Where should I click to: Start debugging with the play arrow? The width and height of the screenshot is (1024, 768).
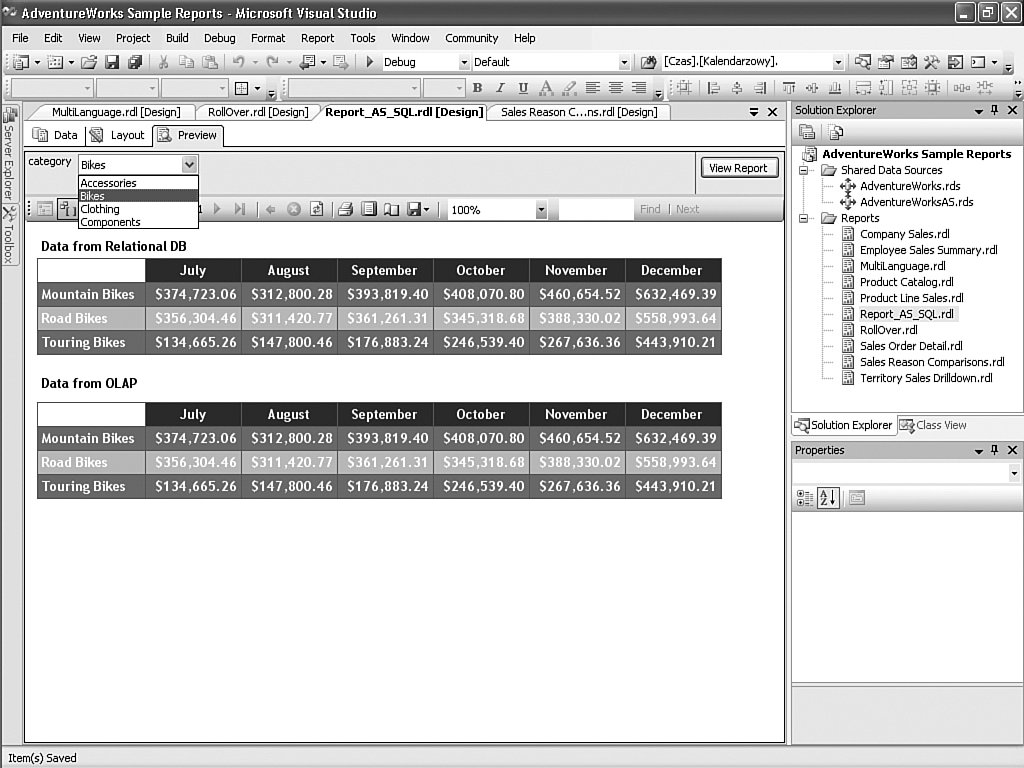click(x=370, y=62)
